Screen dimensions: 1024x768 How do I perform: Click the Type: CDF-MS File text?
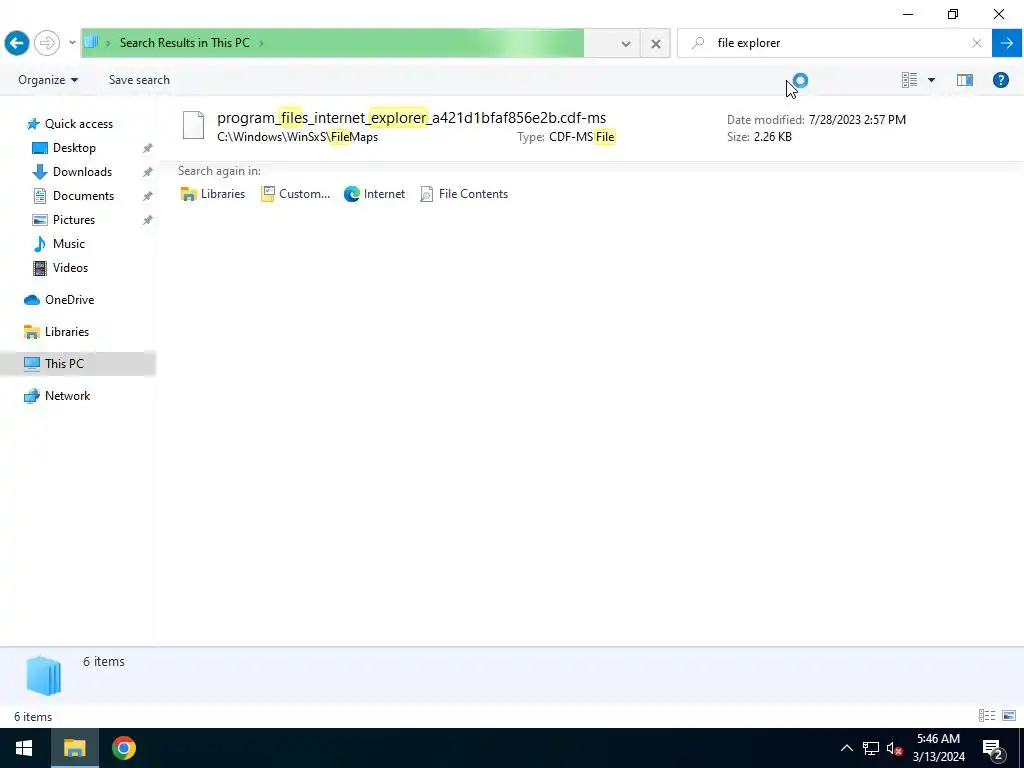pyautogui.click(x=566, y=137)
